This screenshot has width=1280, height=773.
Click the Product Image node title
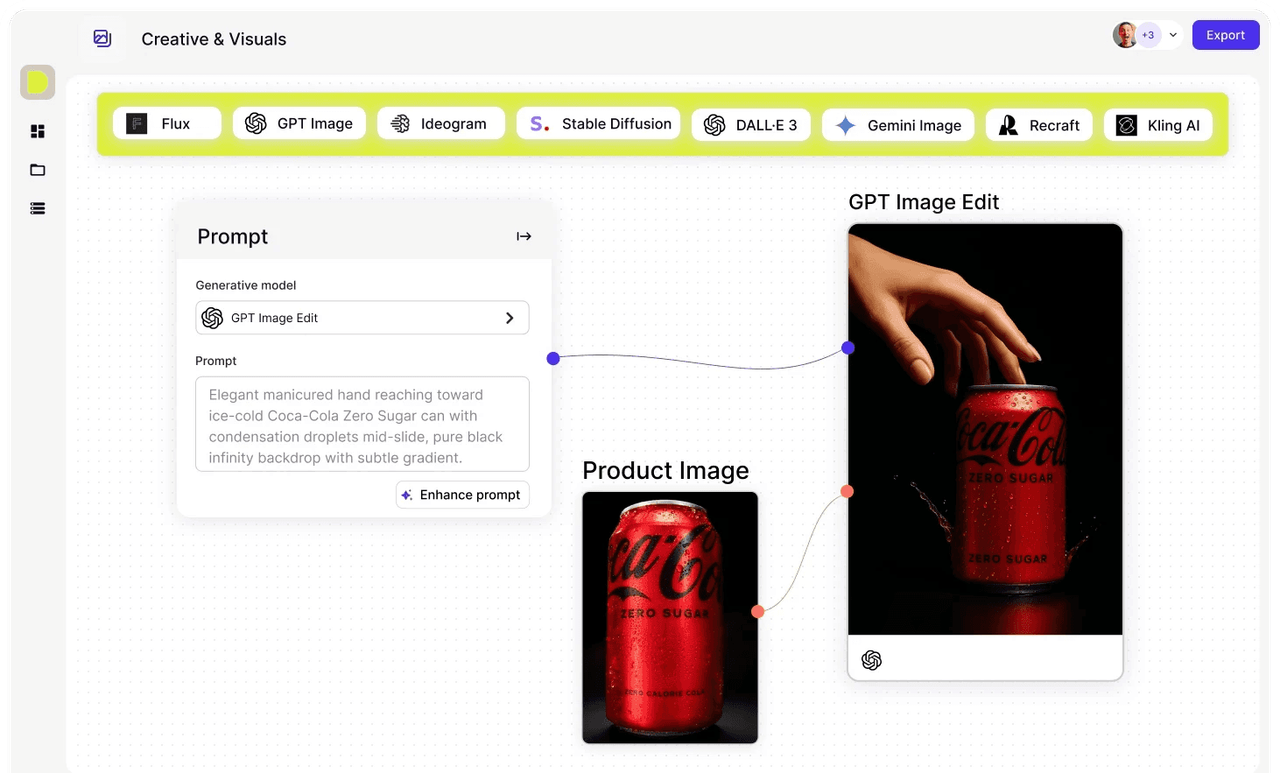pos(666,471)
